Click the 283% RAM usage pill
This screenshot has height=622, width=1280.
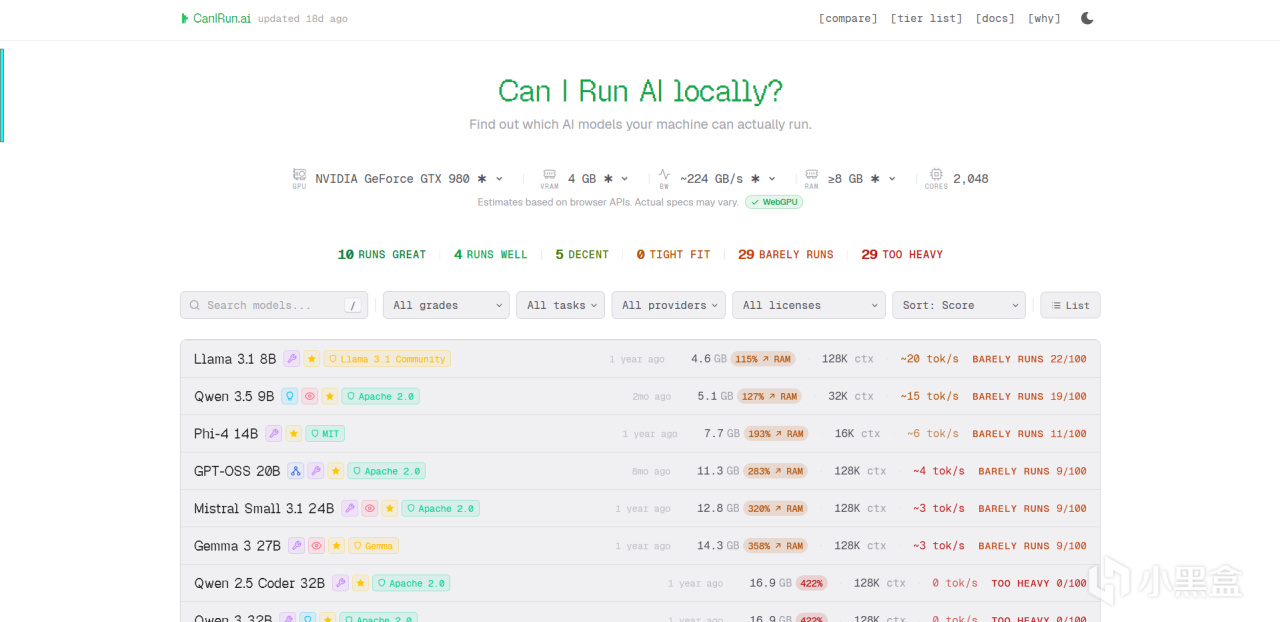(x=776, y=471)
